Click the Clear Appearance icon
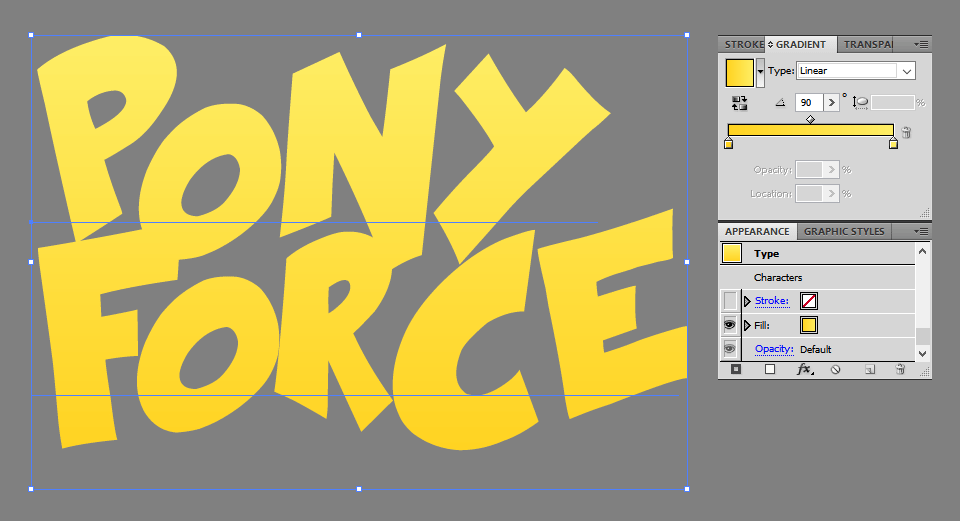This screenshot has width=960, height=521. 836,369
